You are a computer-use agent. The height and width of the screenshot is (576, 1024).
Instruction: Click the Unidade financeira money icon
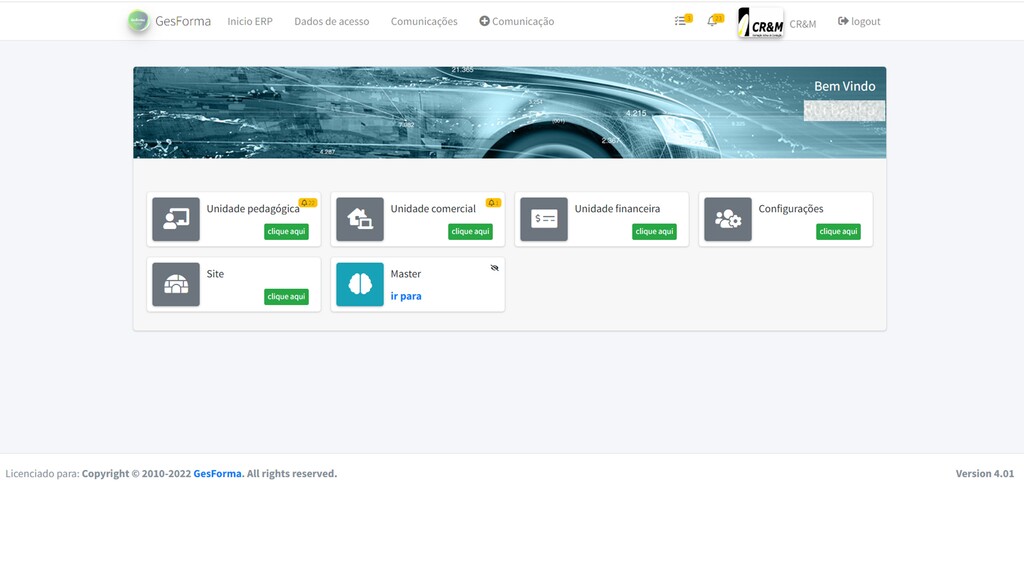coord(544,219)
